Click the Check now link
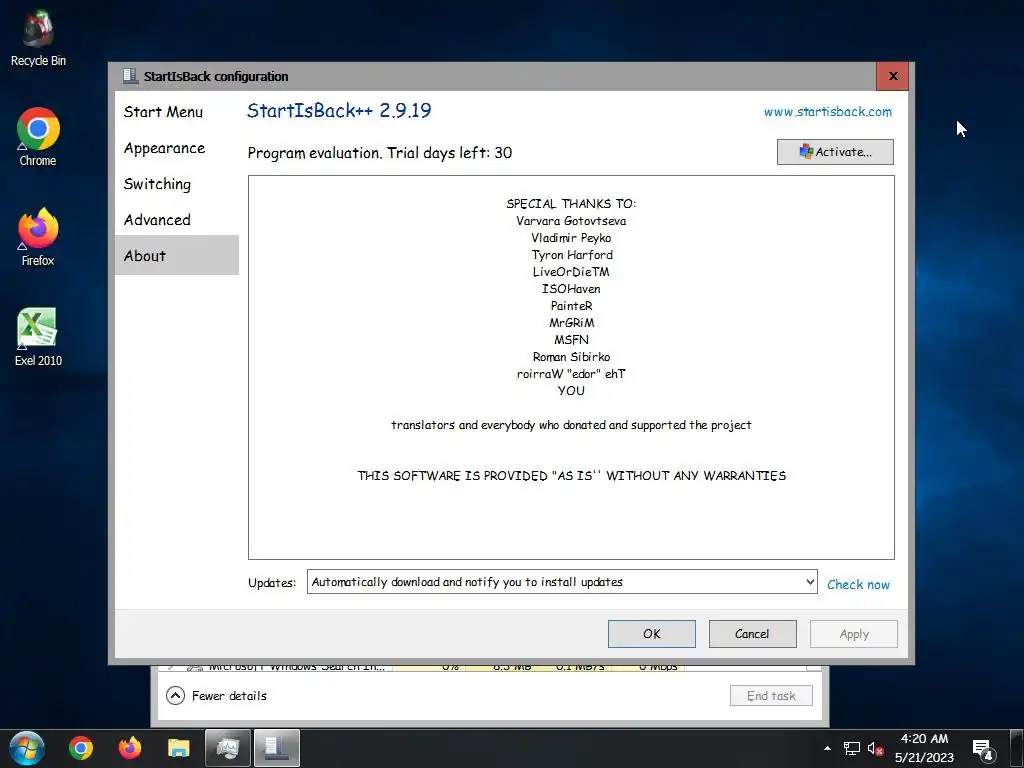 (x=858, y=584)
